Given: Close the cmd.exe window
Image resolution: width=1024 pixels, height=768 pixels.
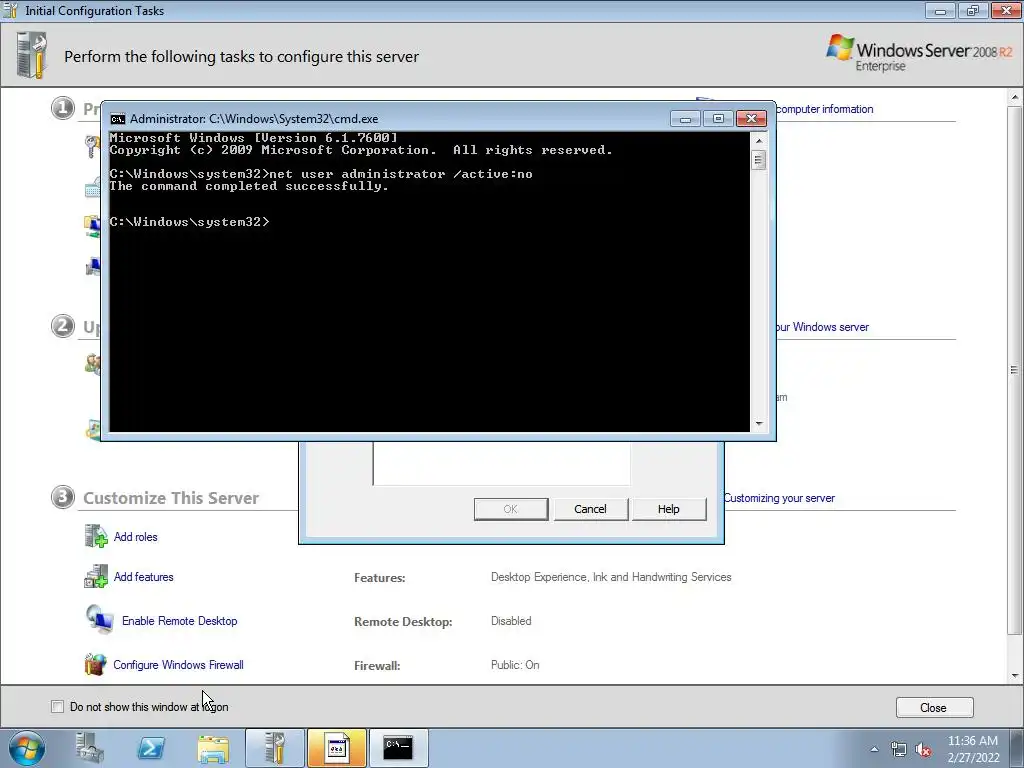Looking at the screenshot, I should (752, 118).
